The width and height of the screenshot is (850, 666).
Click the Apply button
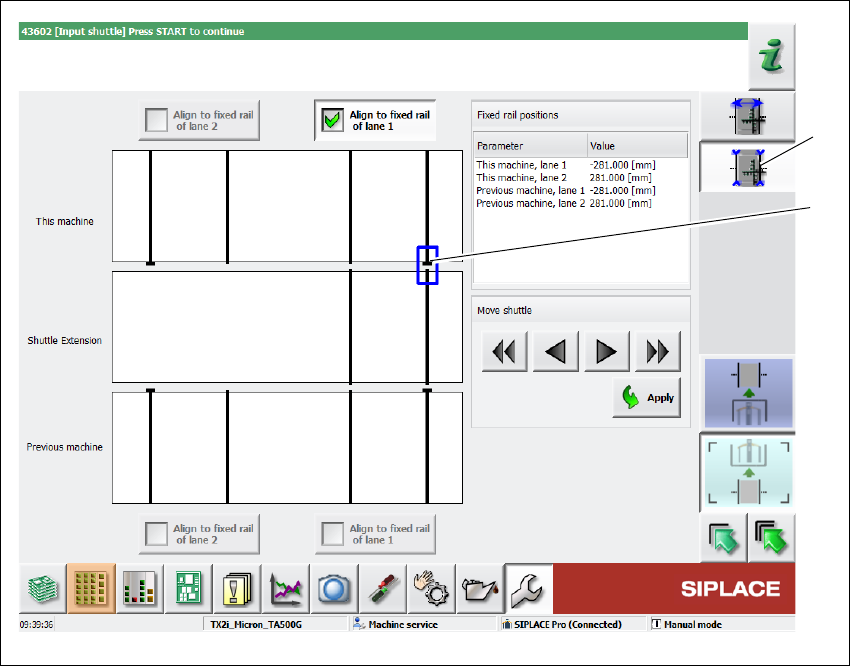[647, 398]
